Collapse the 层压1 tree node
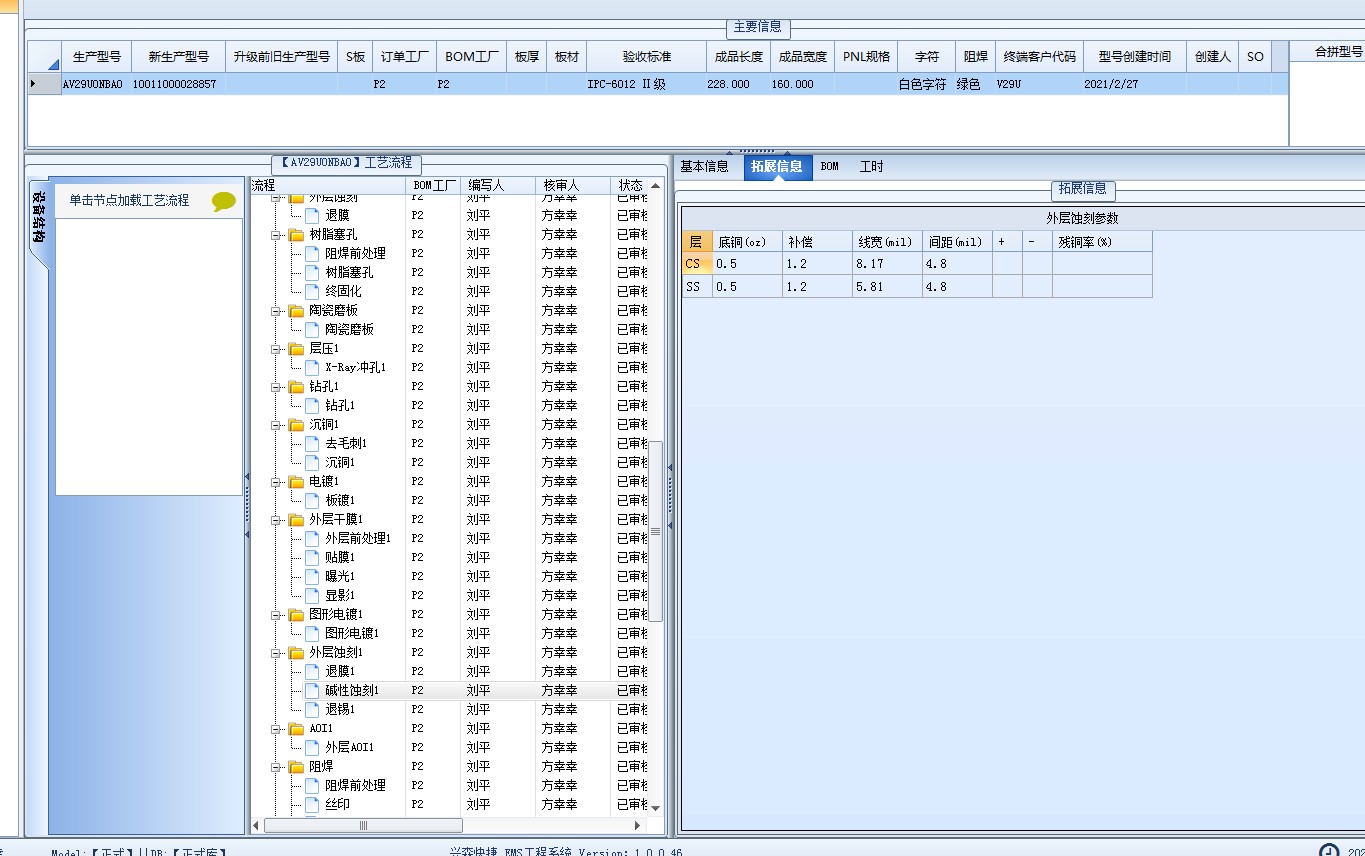The width and height of the screenshot is (1365, 856). pyautogui.click(x=275, y=348)
